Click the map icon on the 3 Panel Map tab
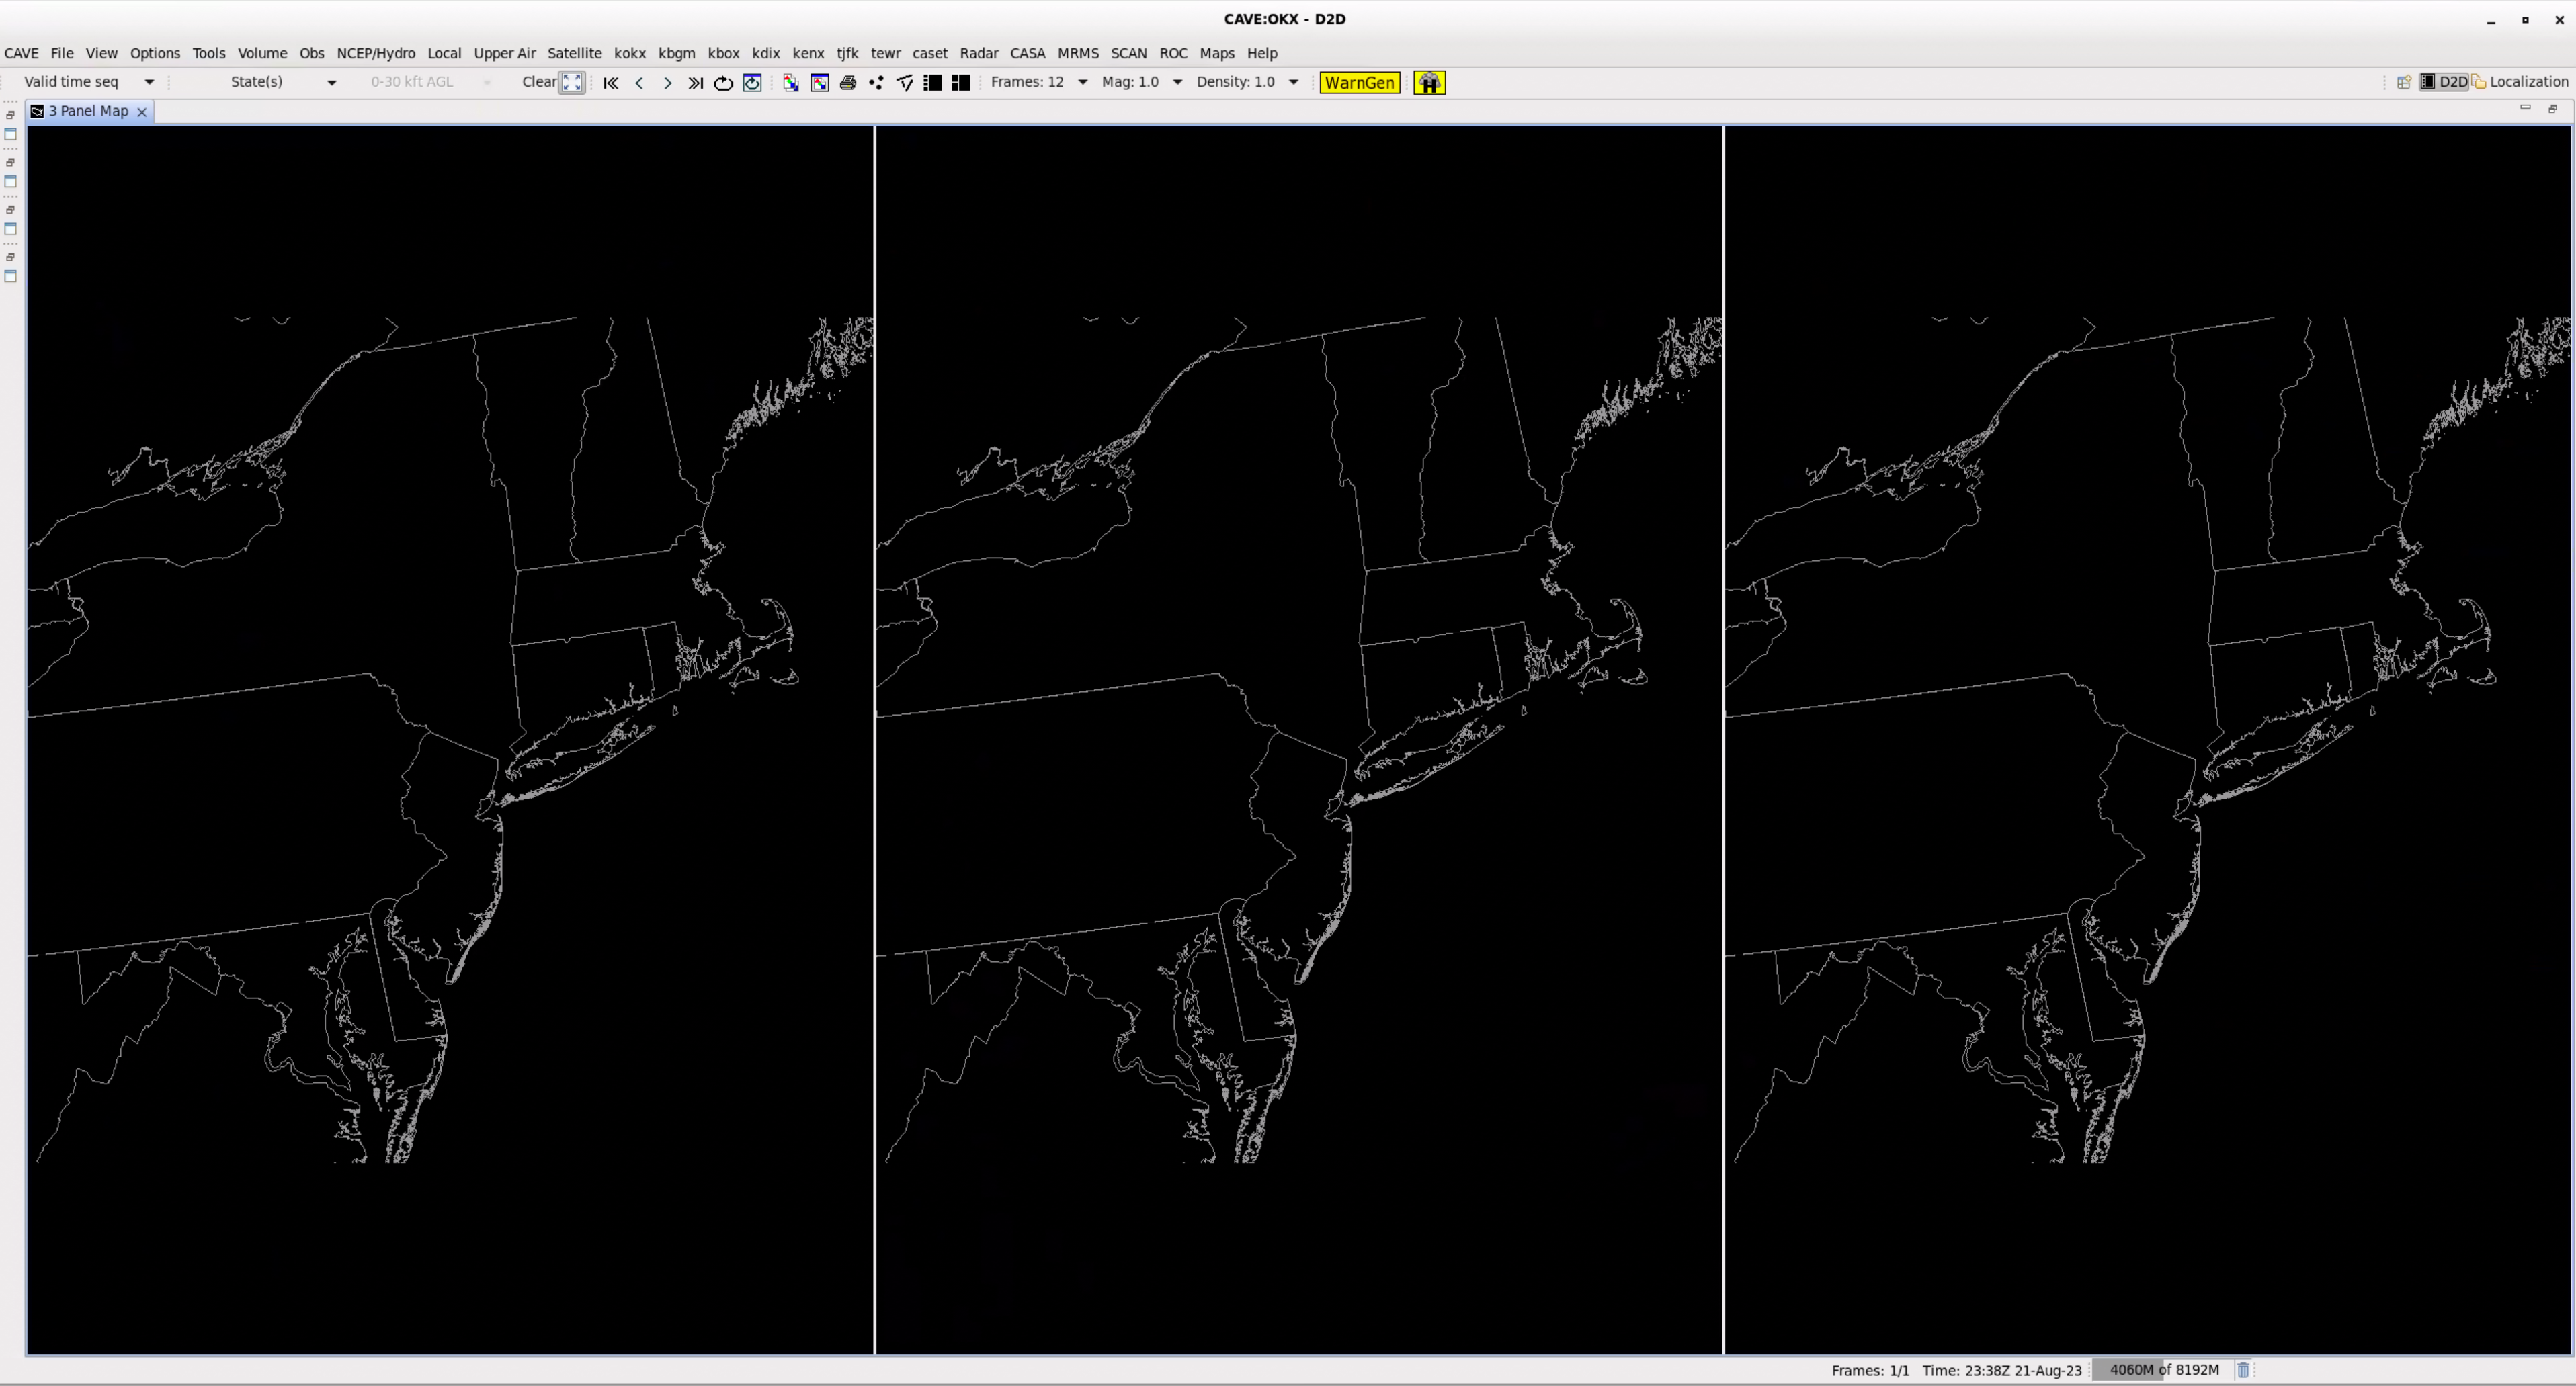This screenshot has width=2576, height=1386. 37,111
